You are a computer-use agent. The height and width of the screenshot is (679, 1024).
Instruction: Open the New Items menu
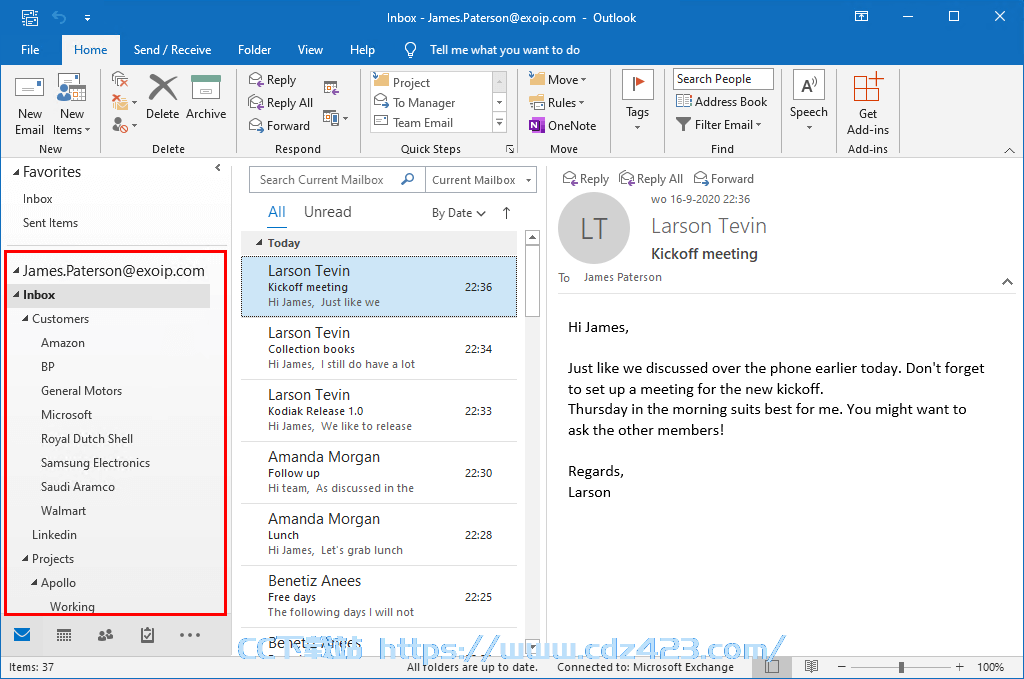[x=71, y=106]
